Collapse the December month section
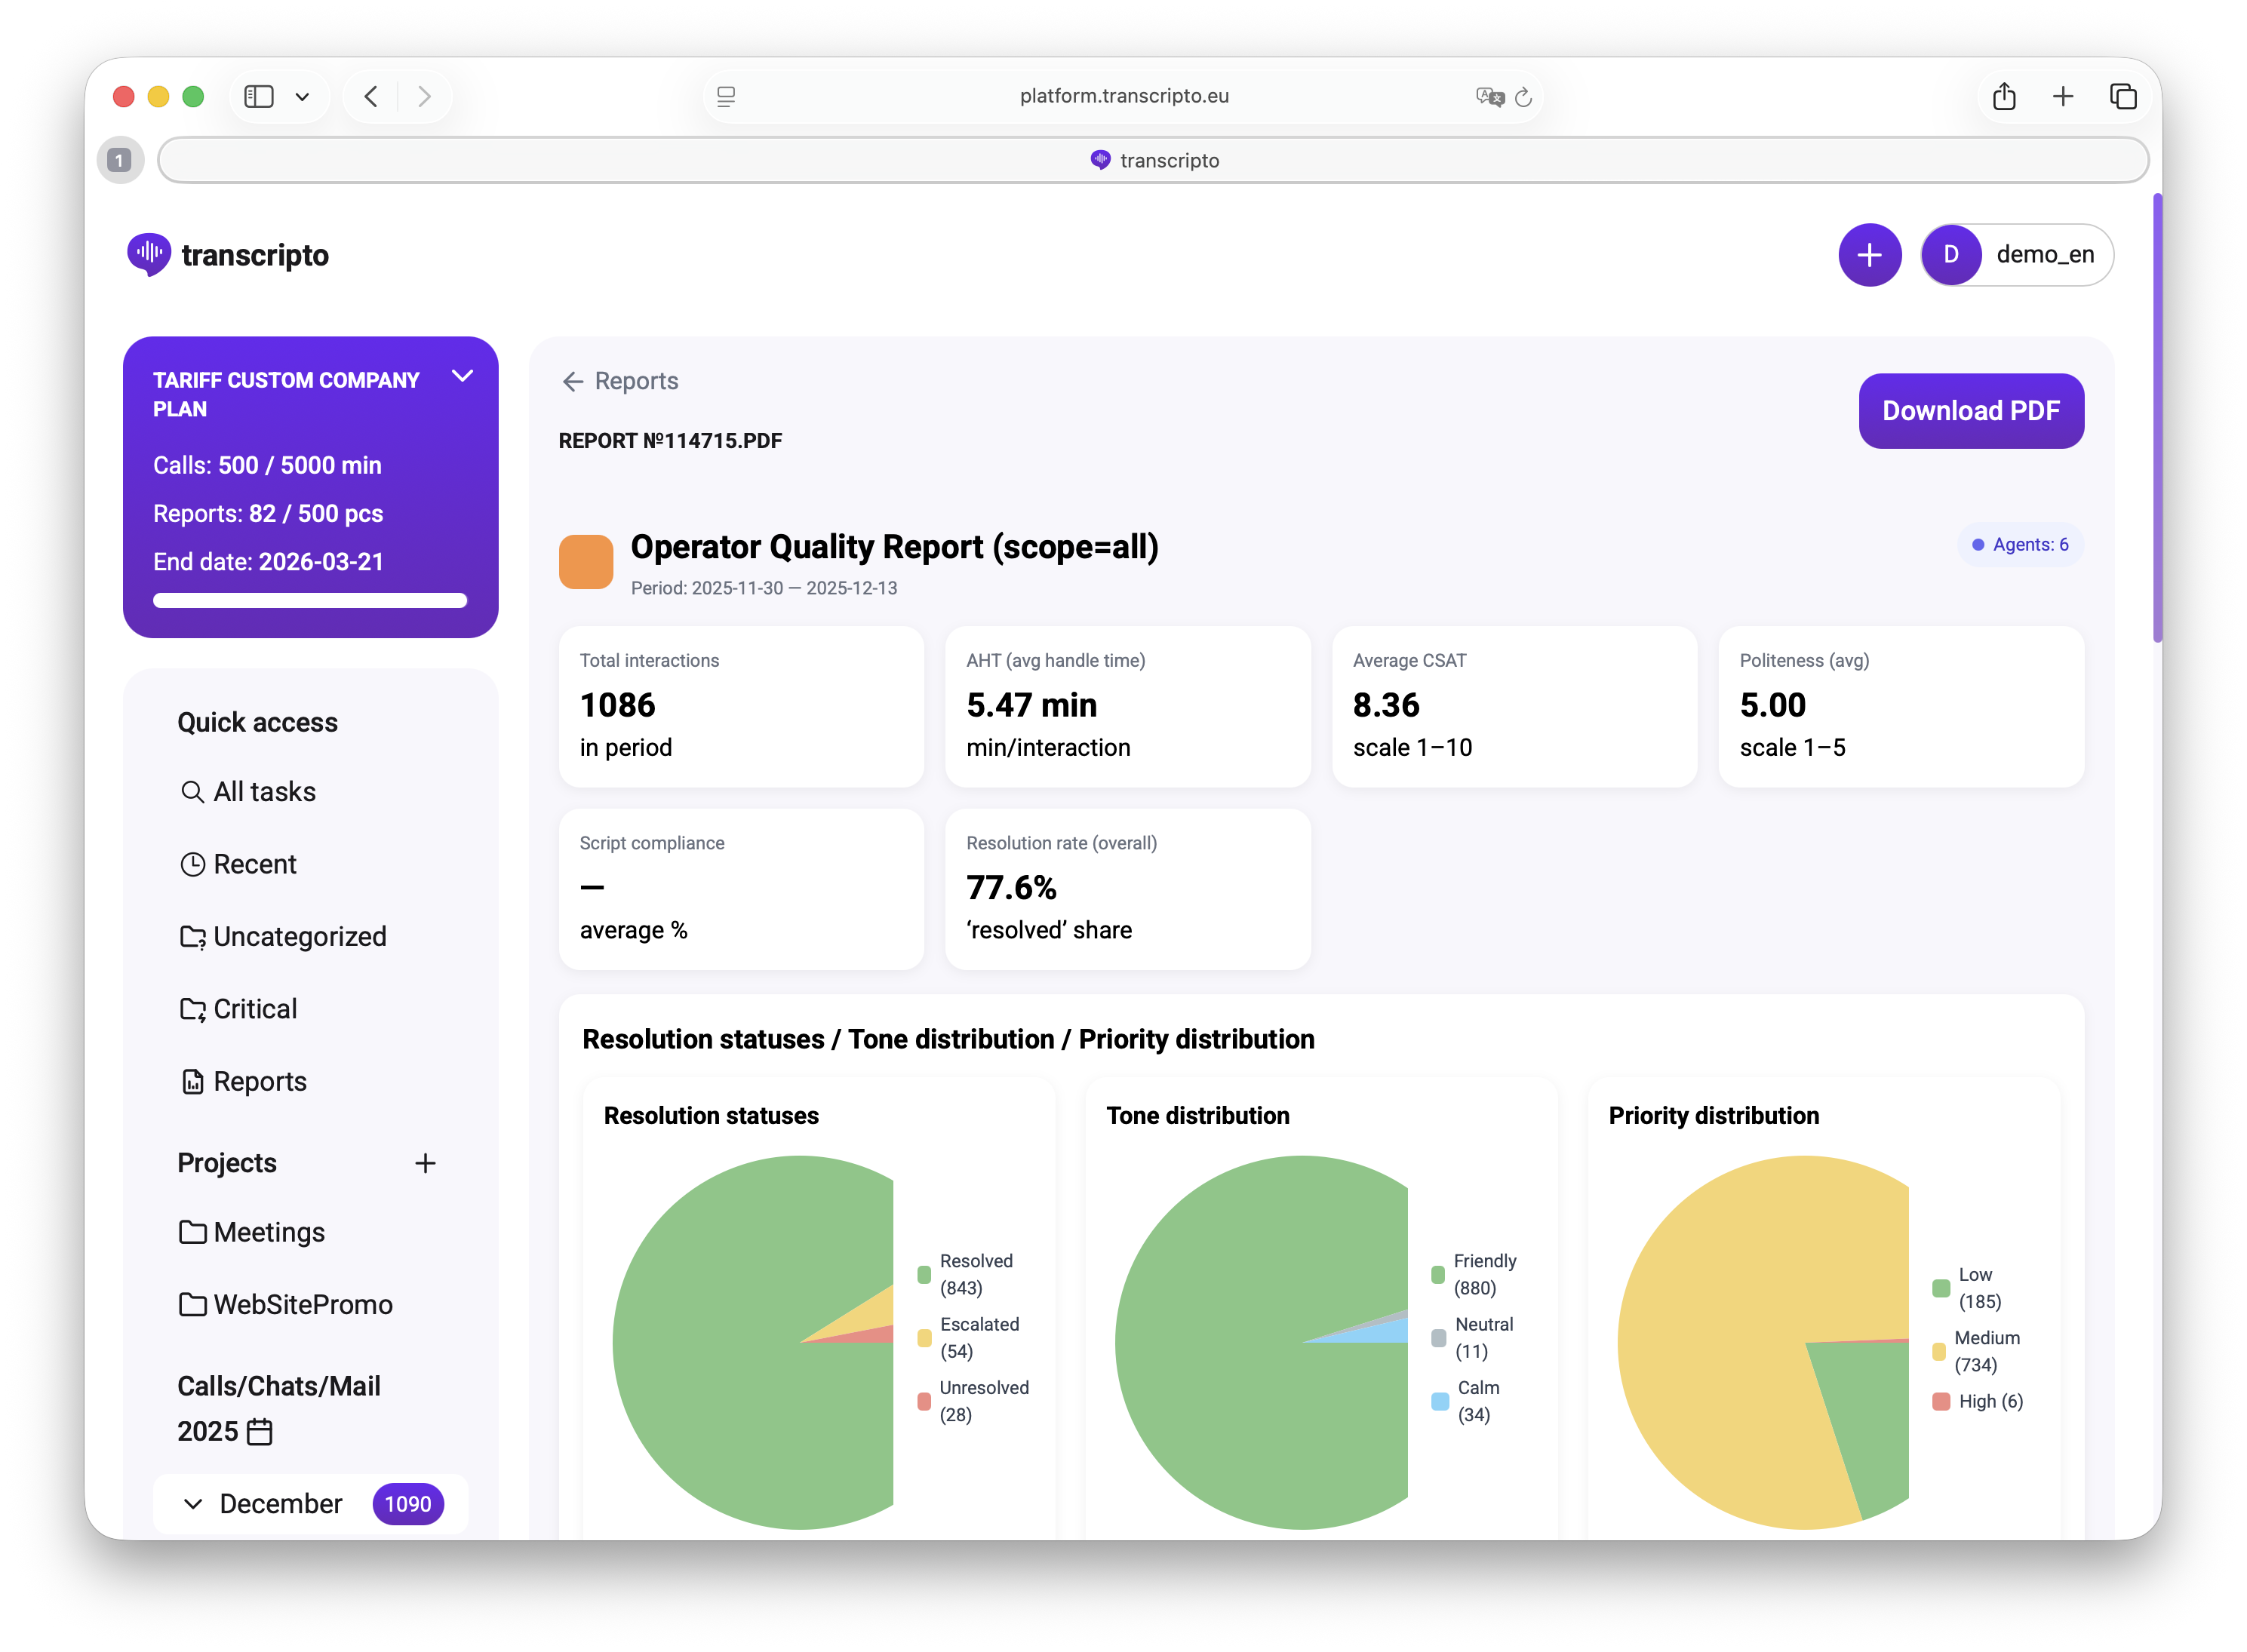This screenshot has height=1652, width=2247. click(x=193, y=1504)
